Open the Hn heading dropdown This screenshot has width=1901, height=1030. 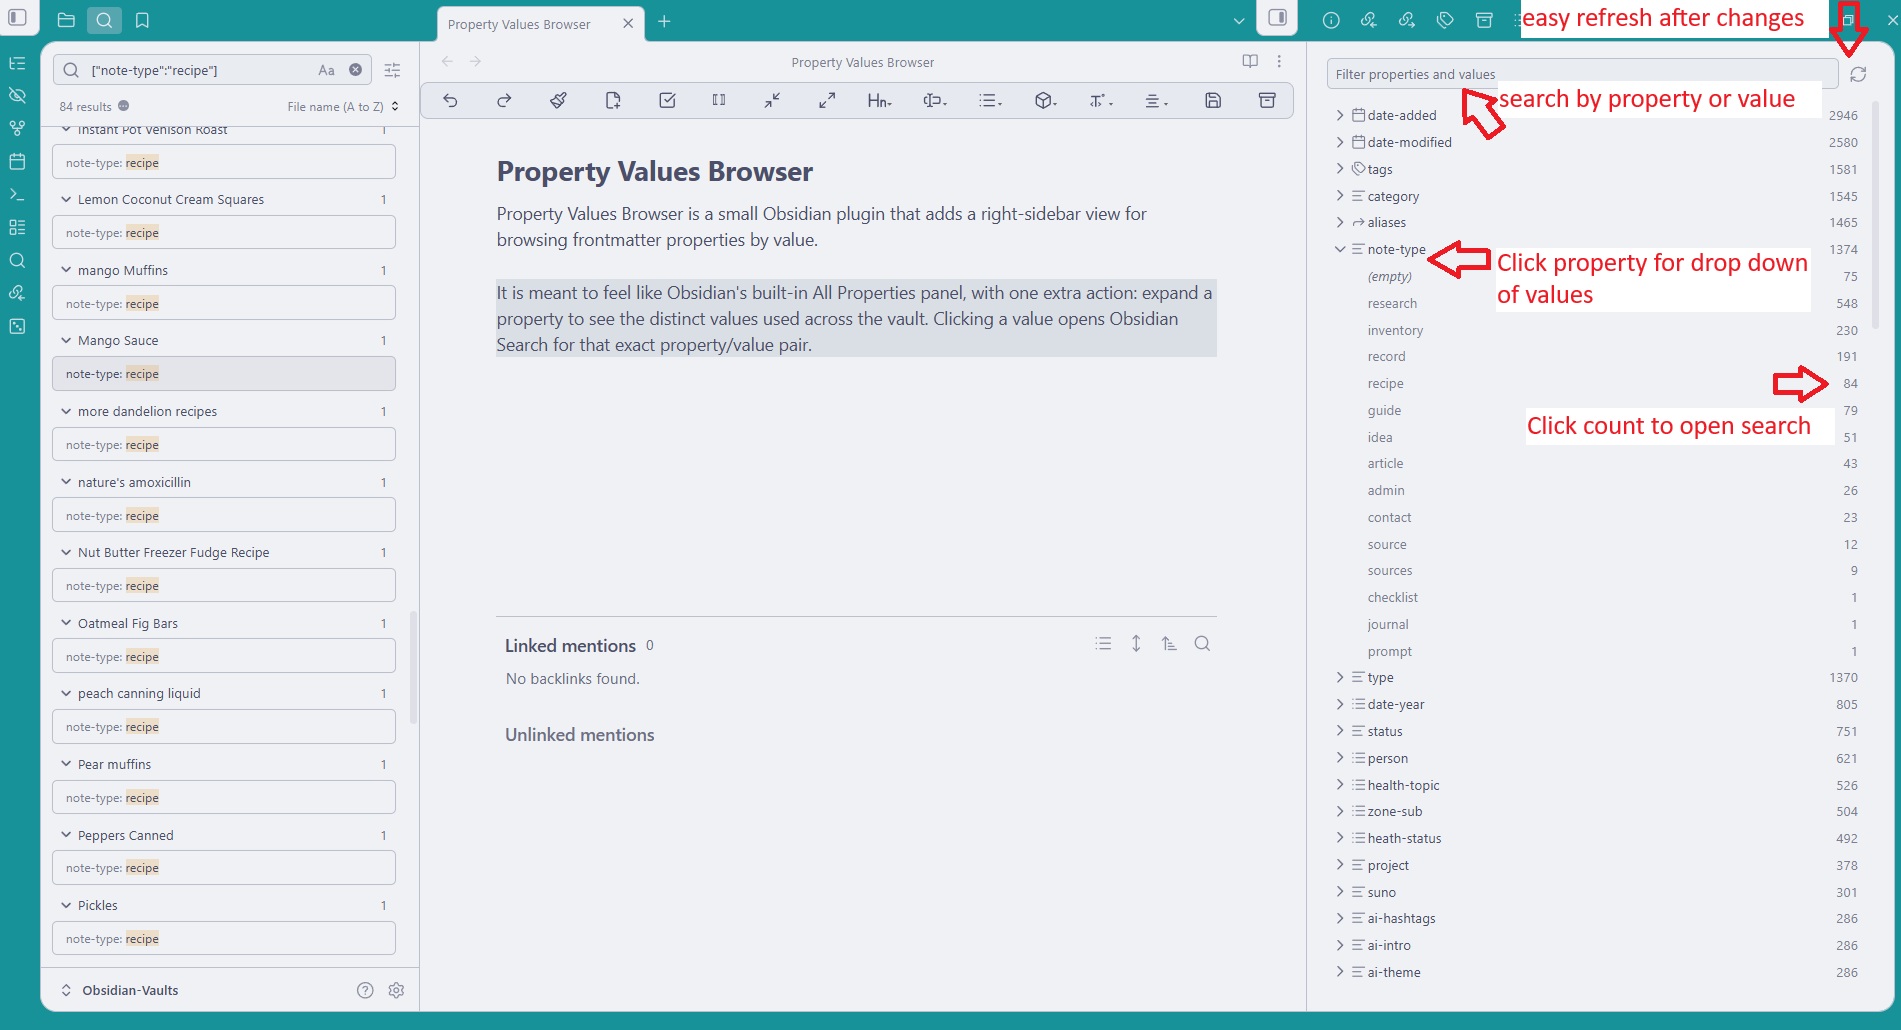coord(879,100)
